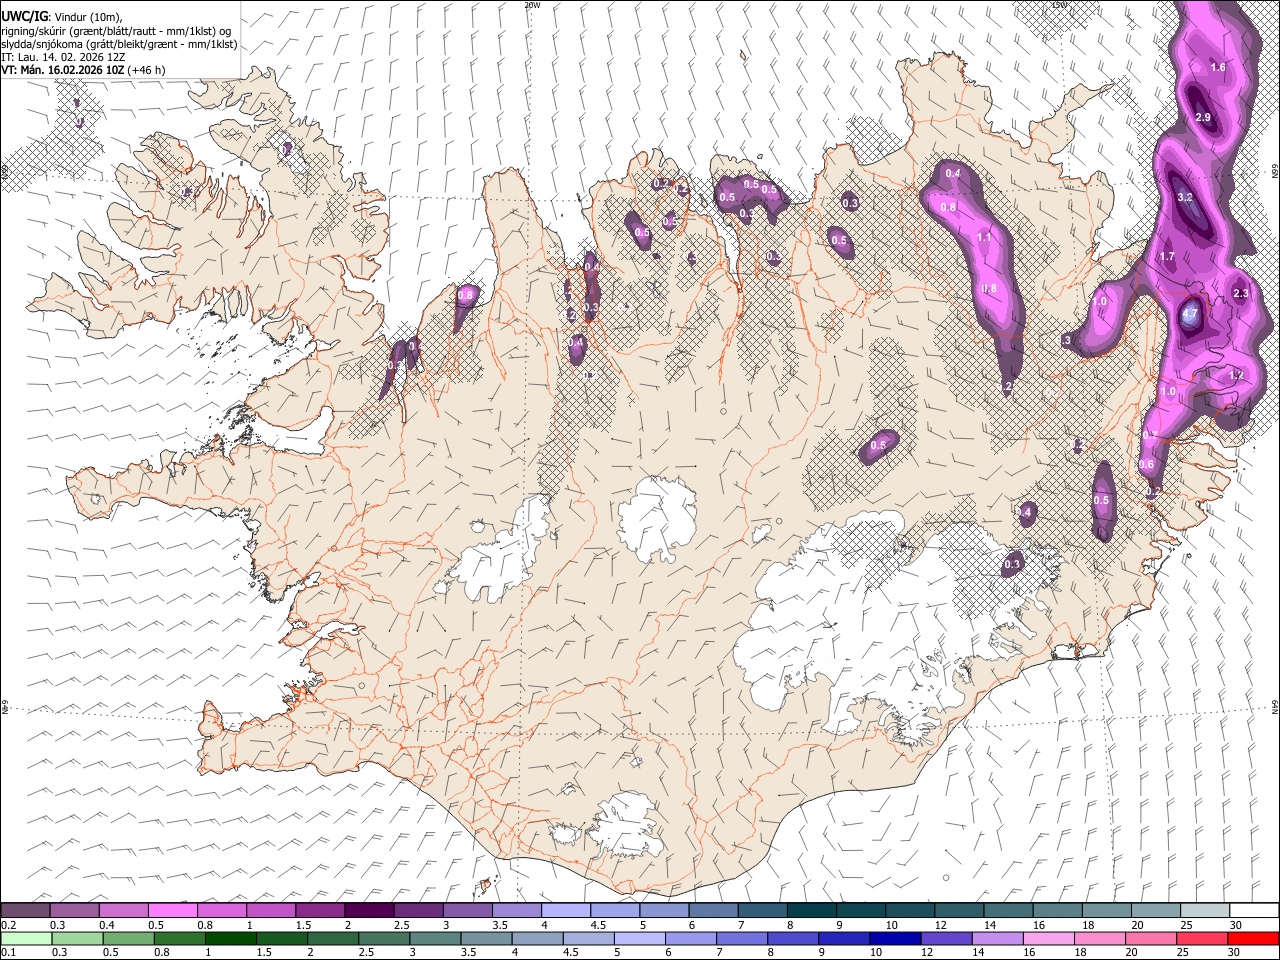Select the light periwinkle 4–4.5 swatch in the snow legend
1280x960 pixels.
565,911
